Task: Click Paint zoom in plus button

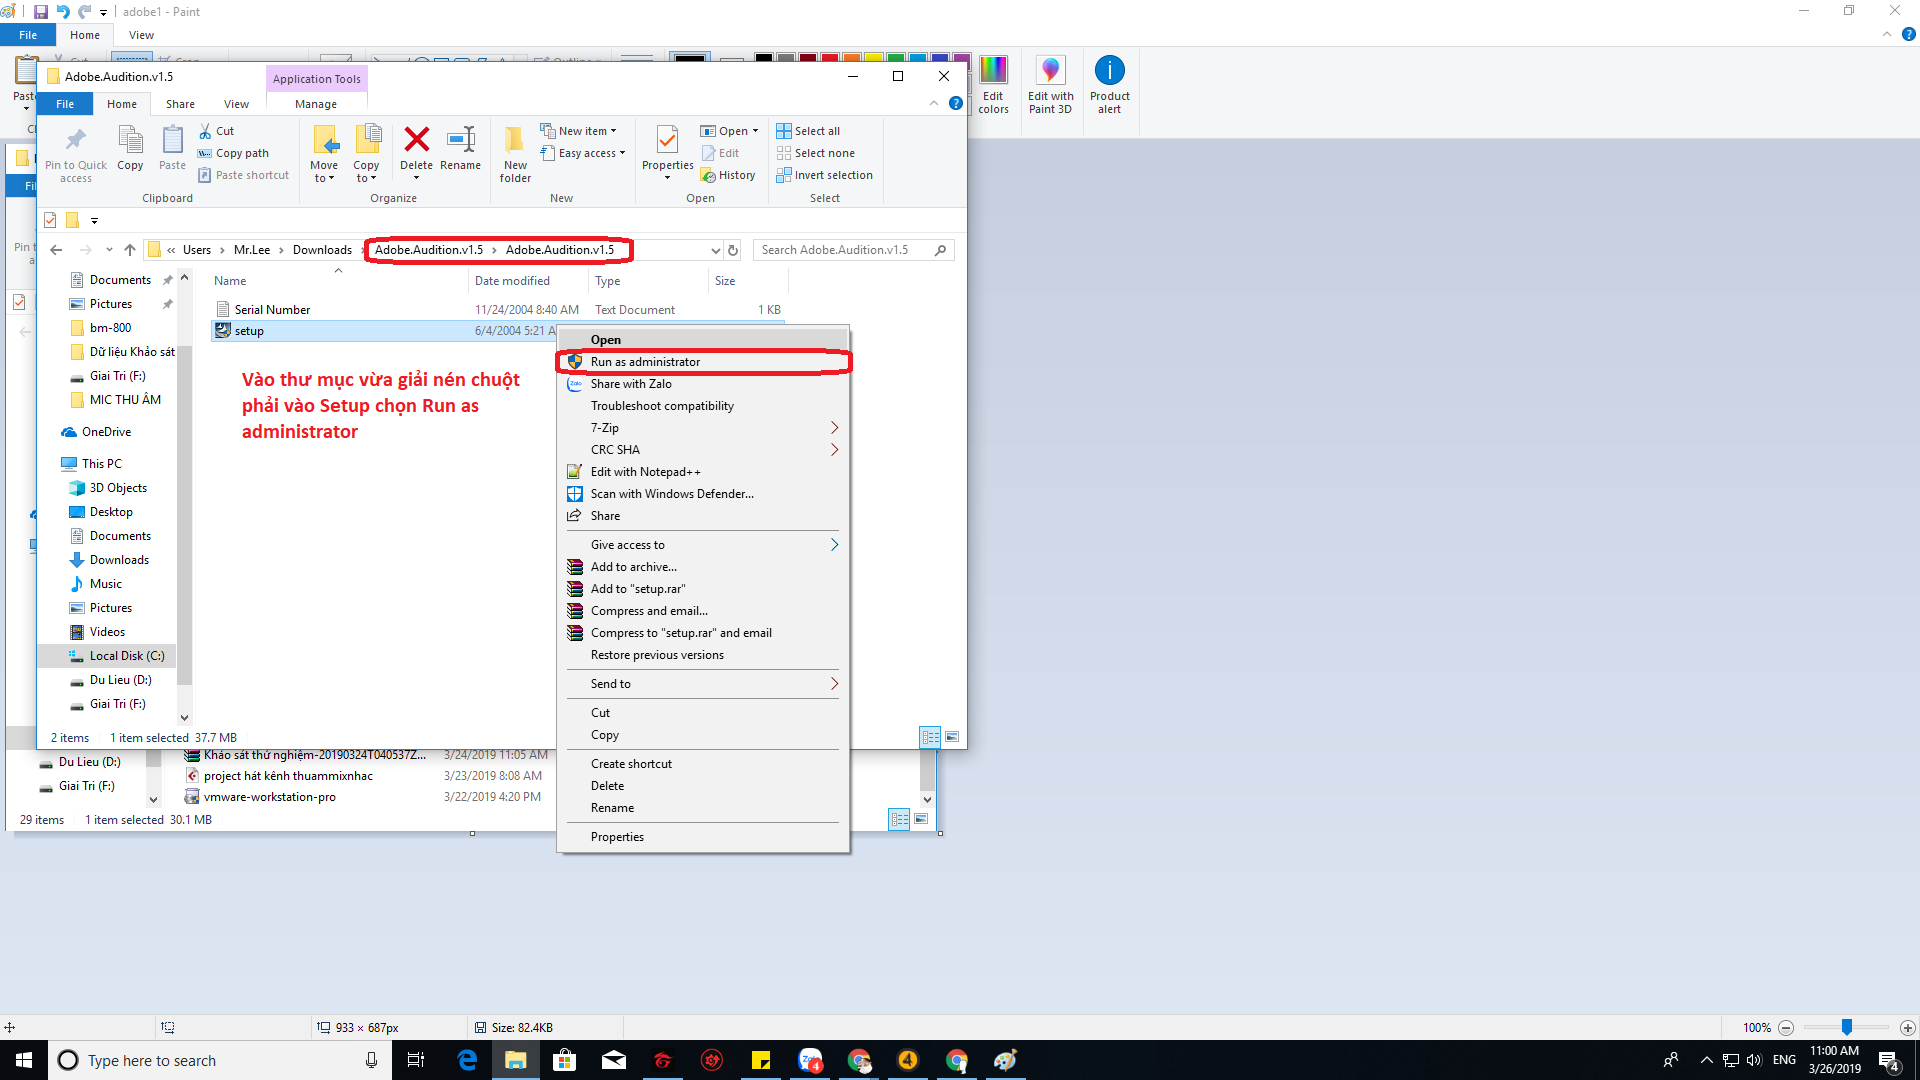Action: pyautogui.click(x=1908, y=1027)
